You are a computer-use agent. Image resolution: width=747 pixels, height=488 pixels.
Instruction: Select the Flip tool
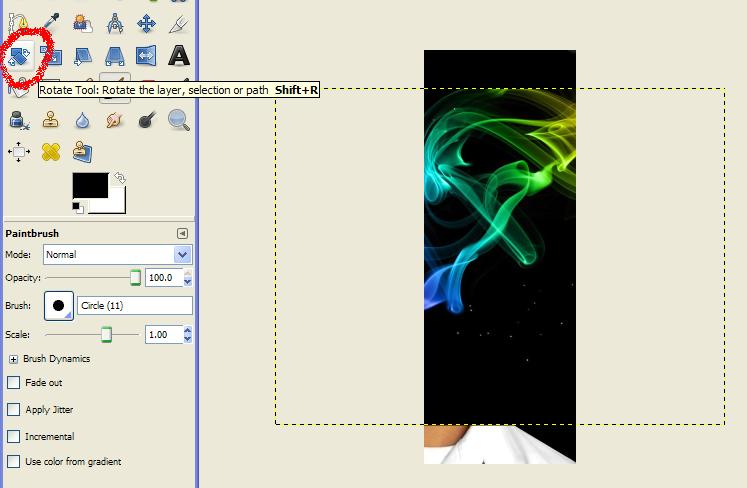[x=146, y=55]
